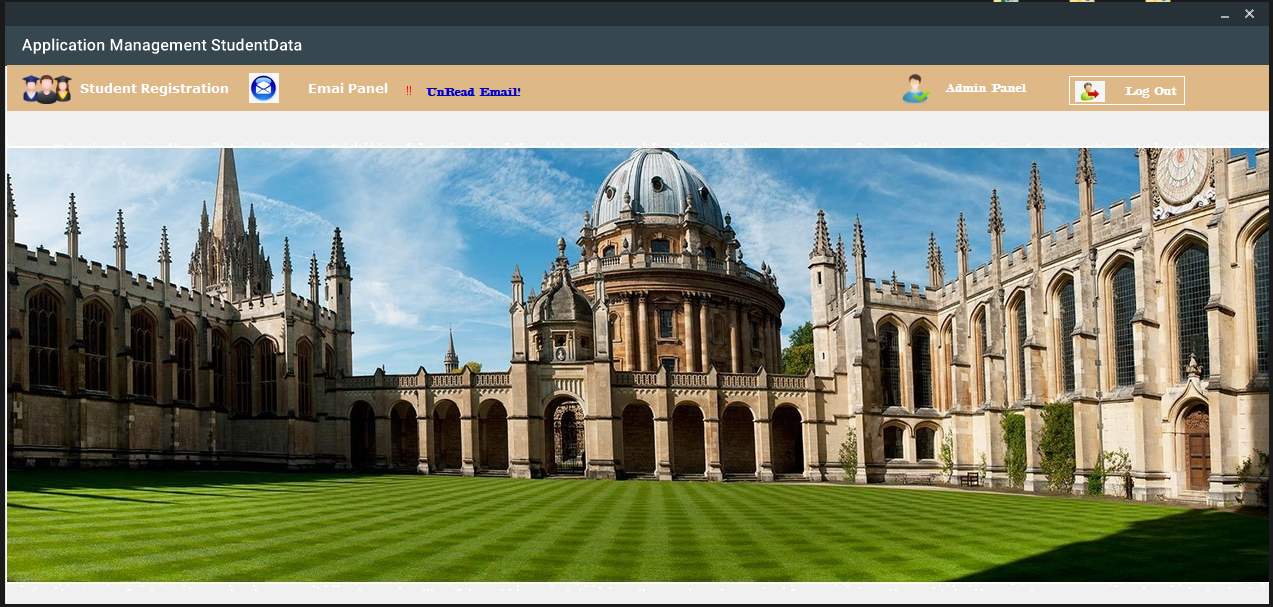Close the application window

pos(1249,14)
